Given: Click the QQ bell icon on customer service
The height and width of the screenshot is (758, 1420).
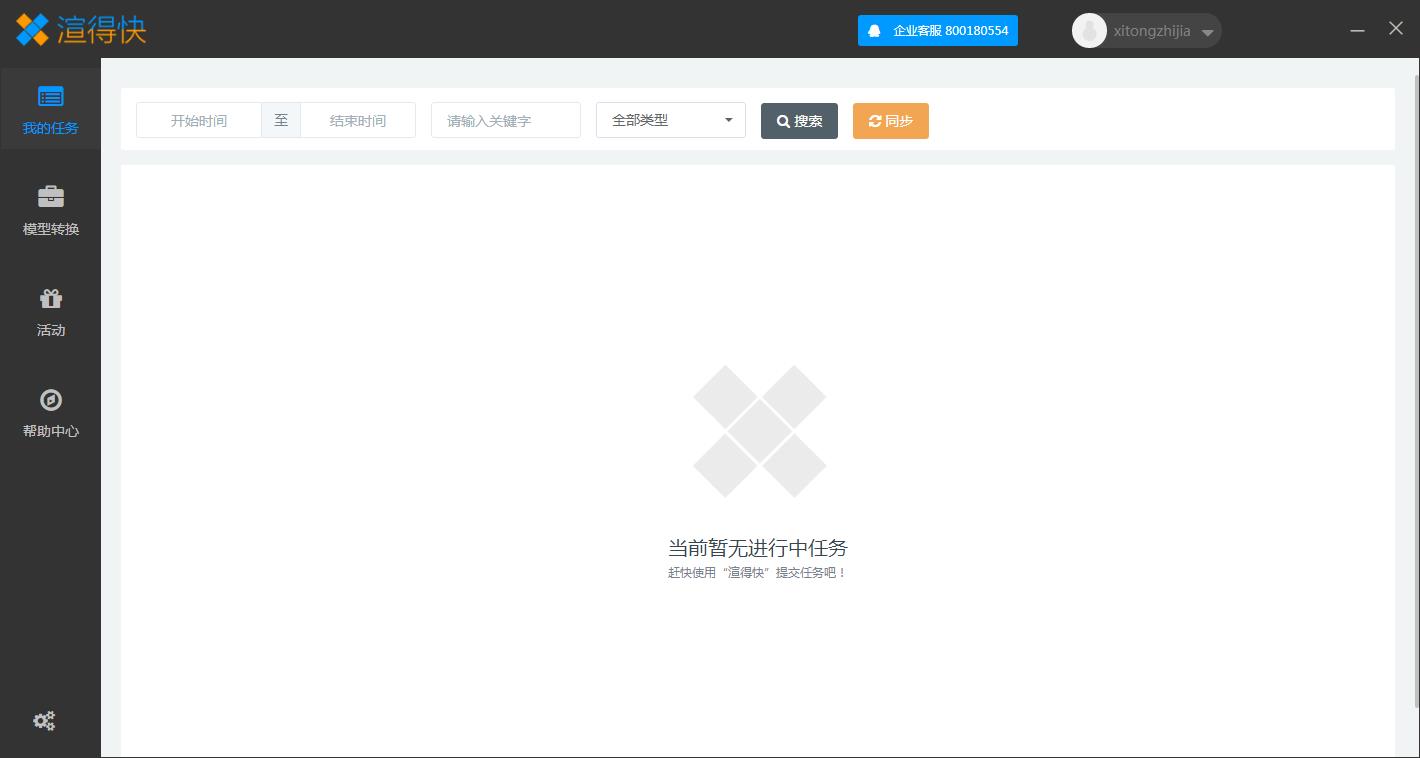Looking at the screenshot, I should (x=874, y=31).
